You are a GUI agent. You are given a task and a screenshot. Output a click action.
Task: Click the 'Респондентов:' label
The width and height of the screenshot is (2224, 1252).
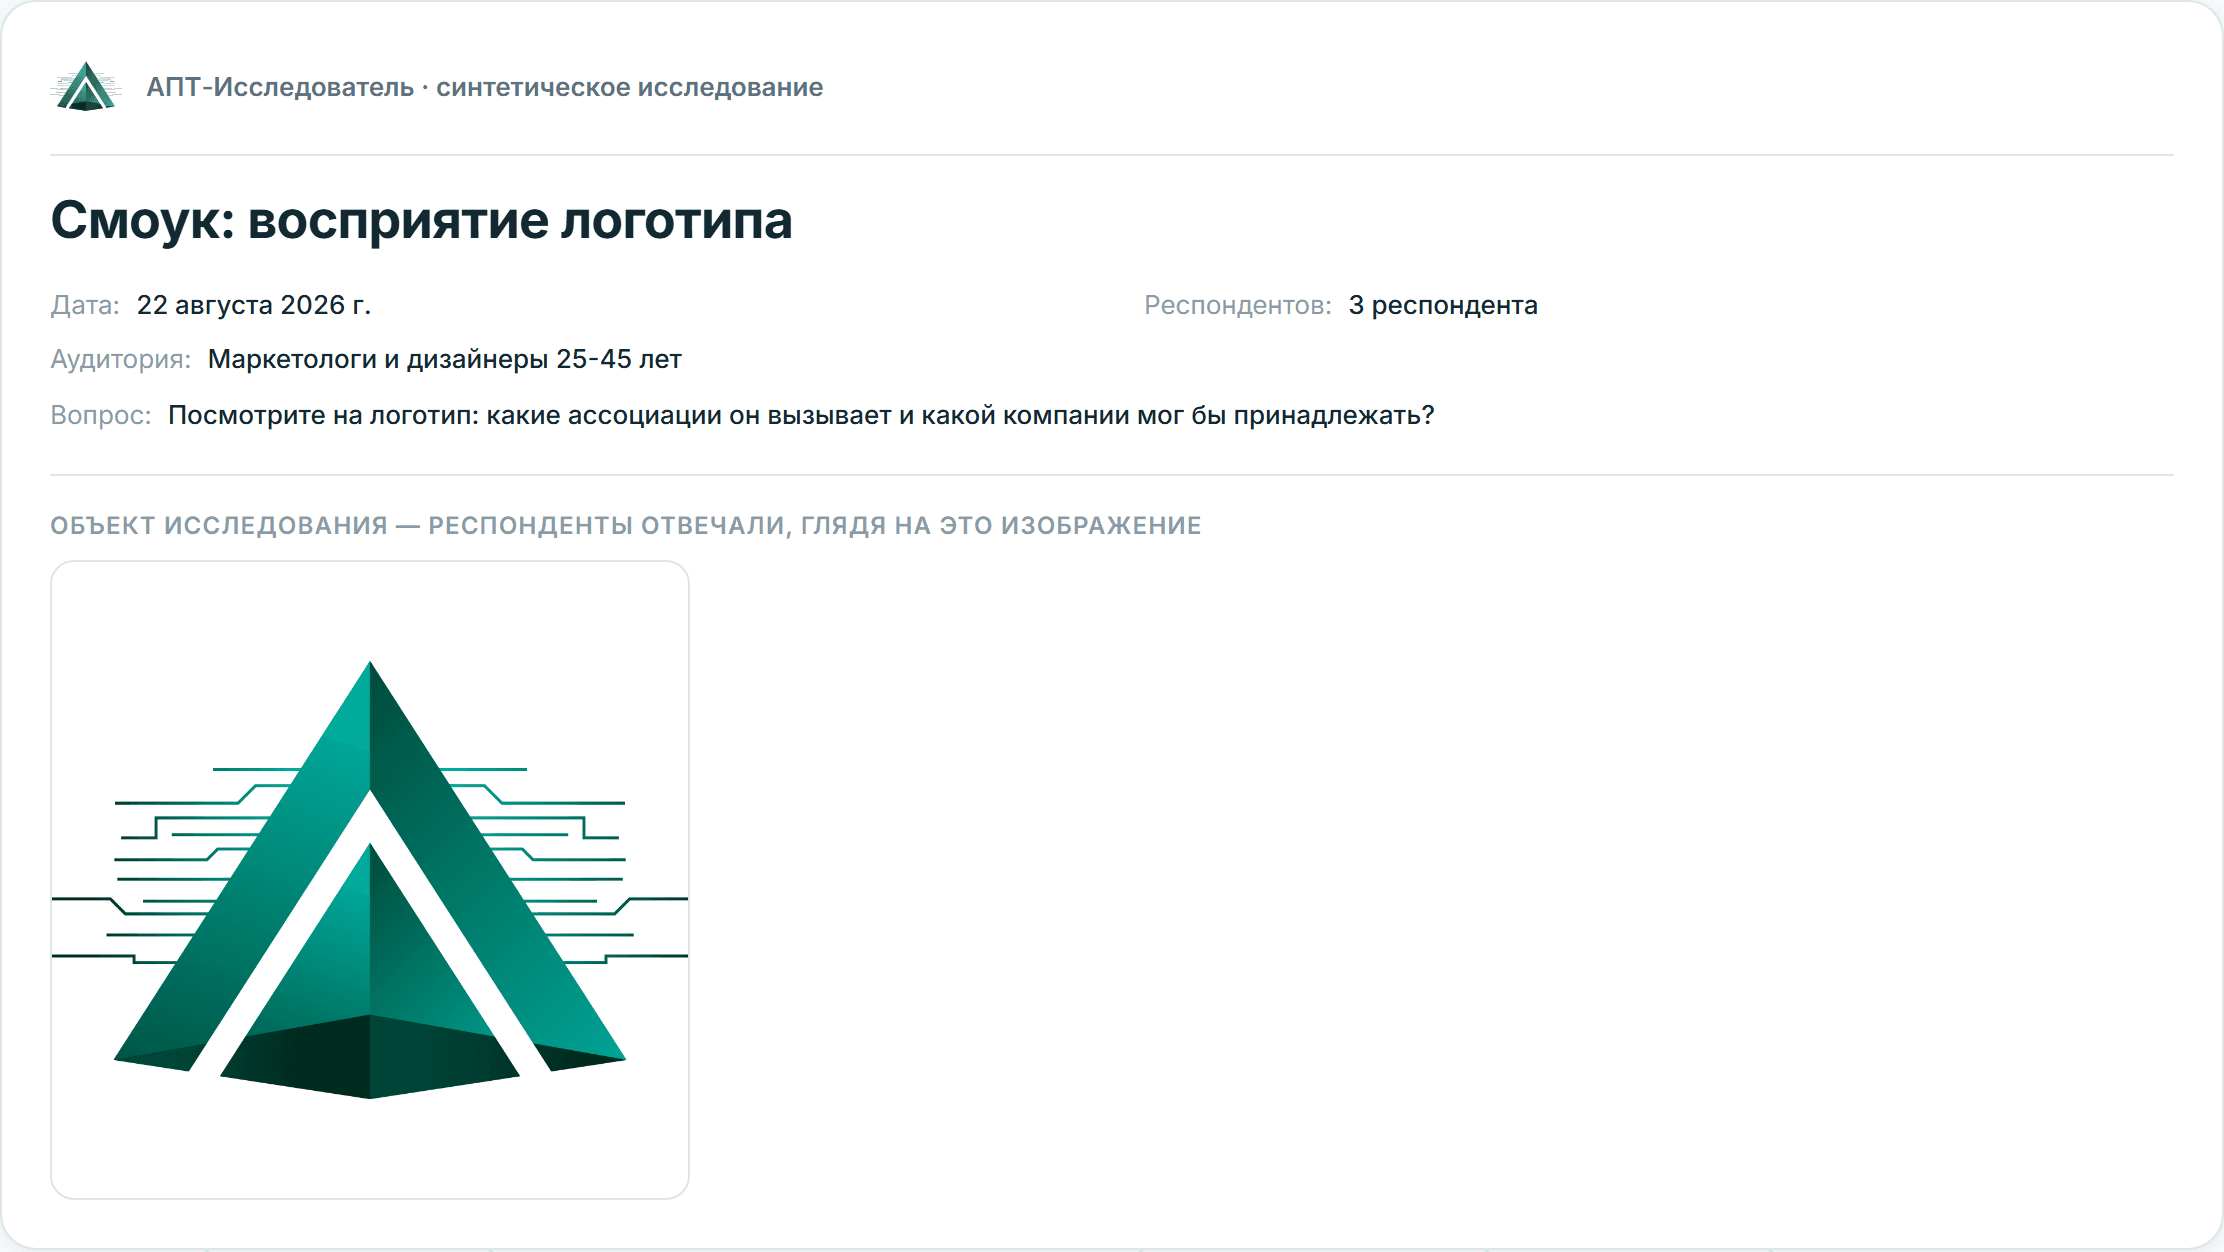click(x=1238, y=305)
